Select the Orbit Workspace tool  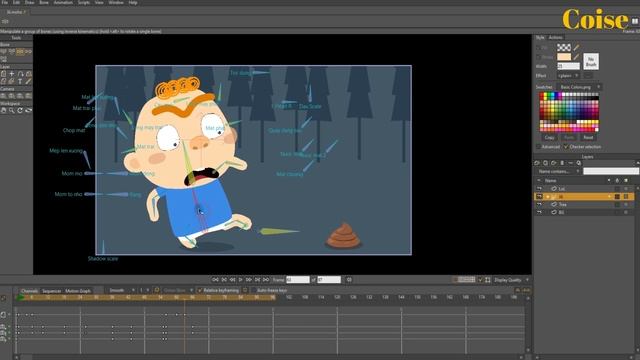(x=28, y=111)
